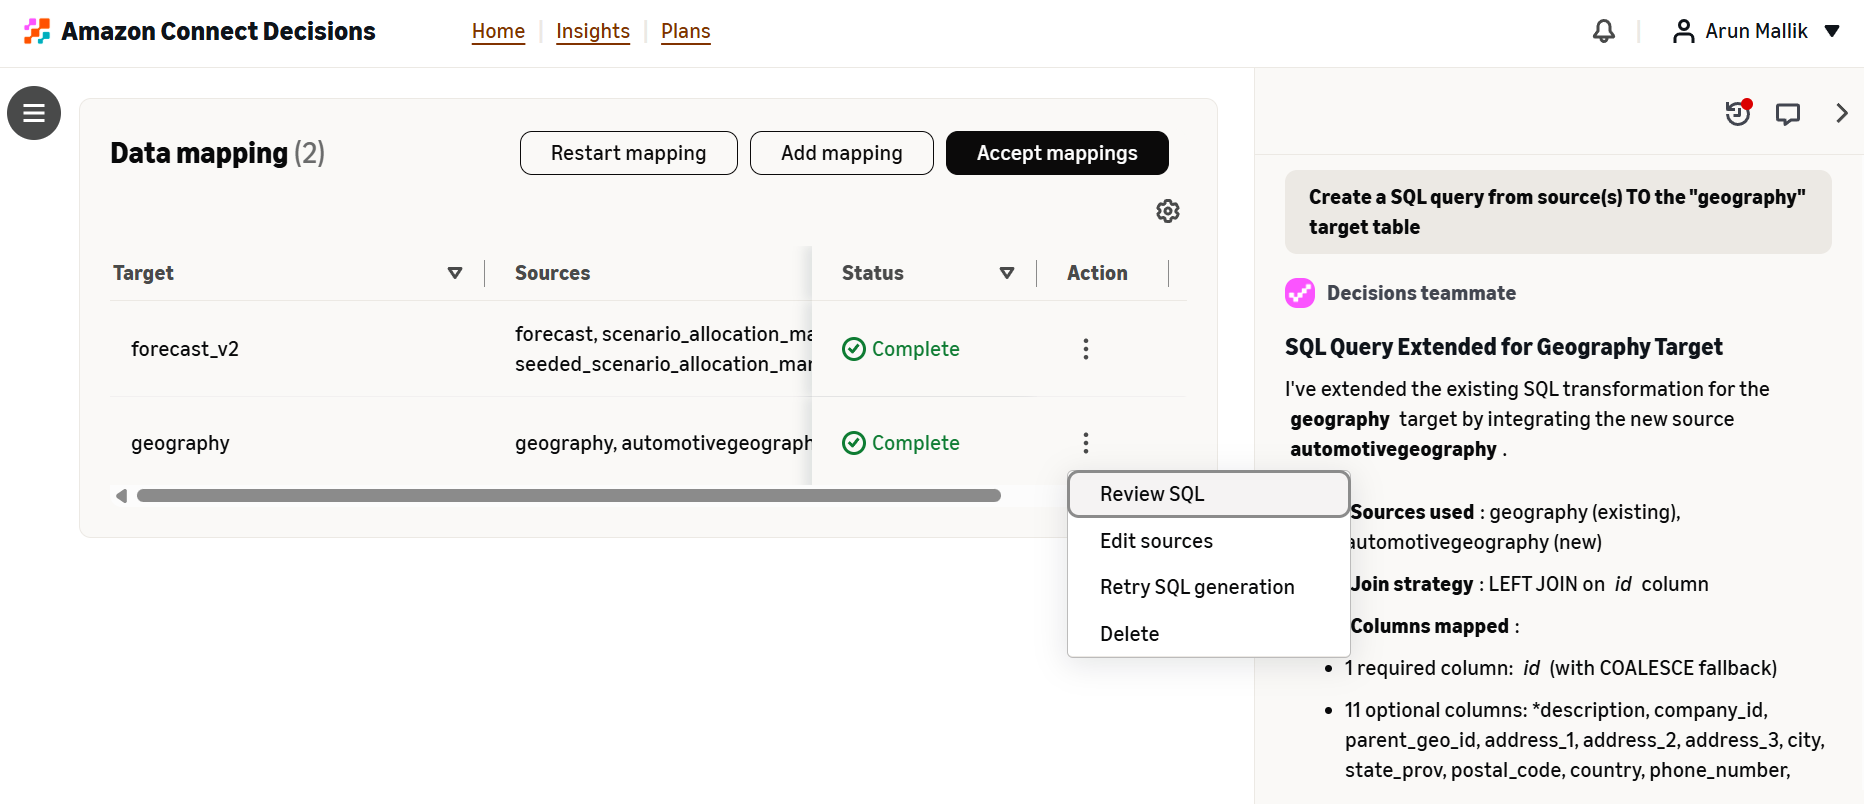Click the Action column header
The width and height of the screenshot is (1864, 804).
coord(1097,273)
